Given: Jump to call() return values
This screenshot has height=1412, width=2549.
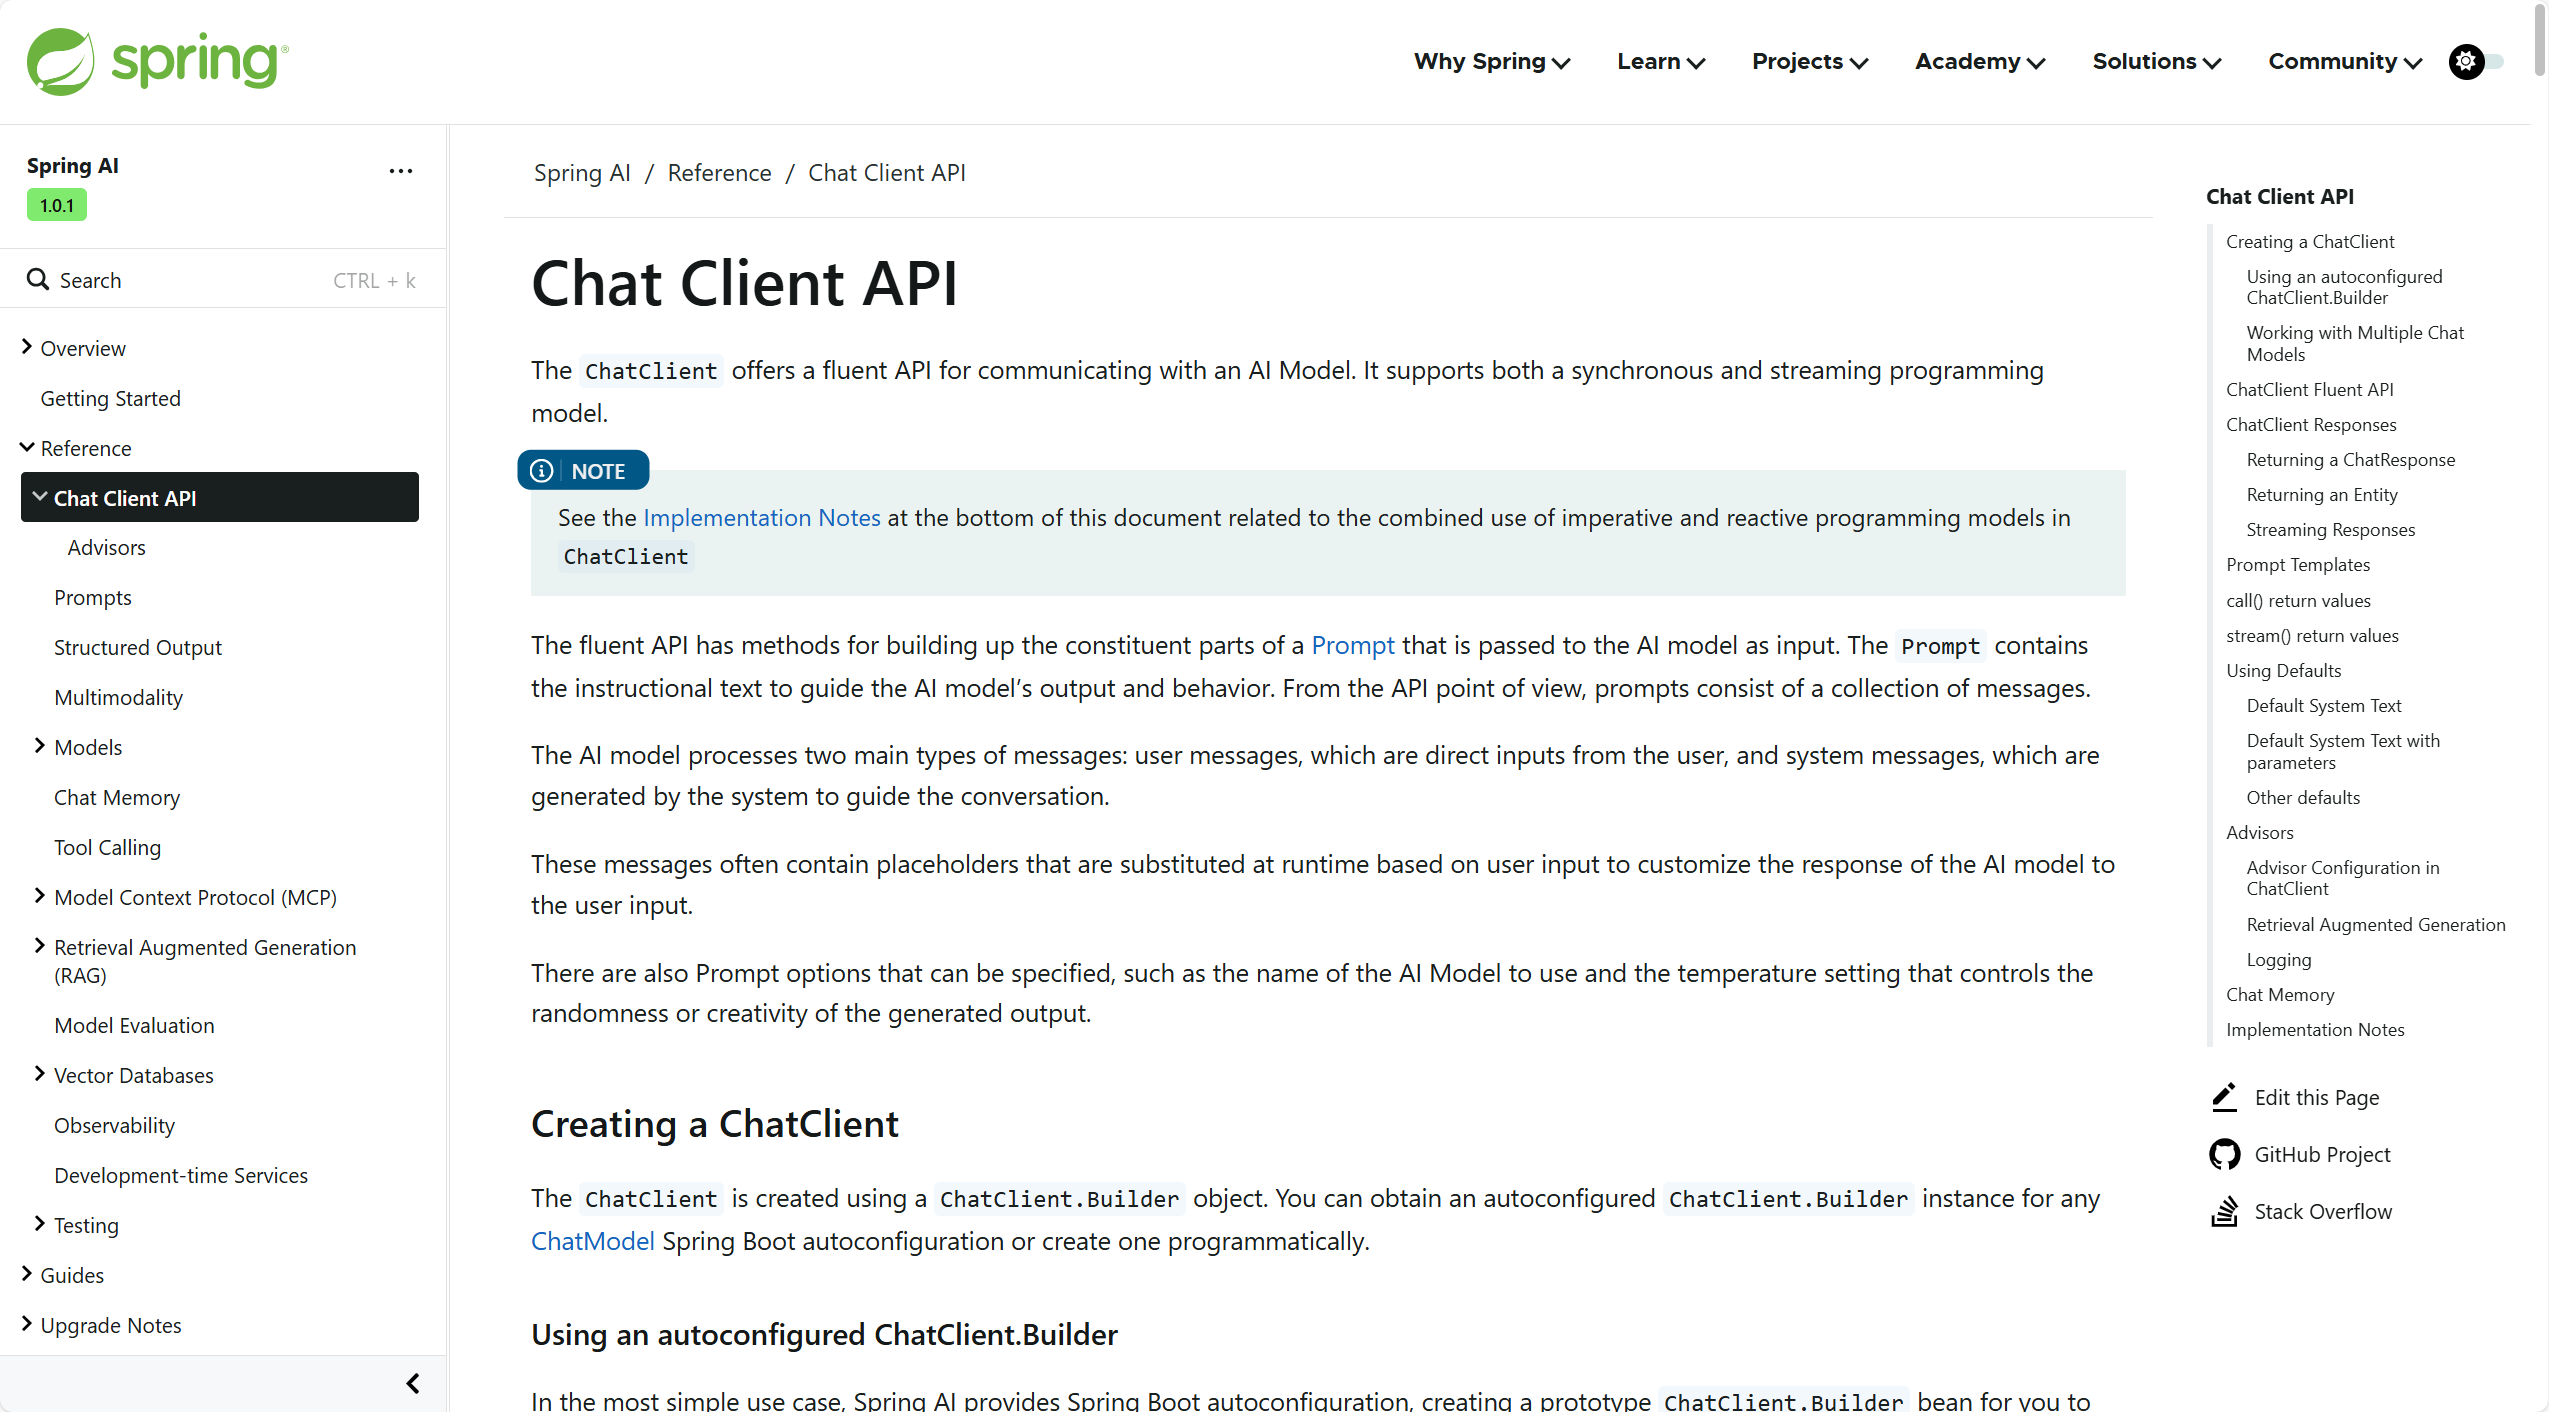Looking at the screenshot, I should pyautogui.click(x=2298, y=600).
